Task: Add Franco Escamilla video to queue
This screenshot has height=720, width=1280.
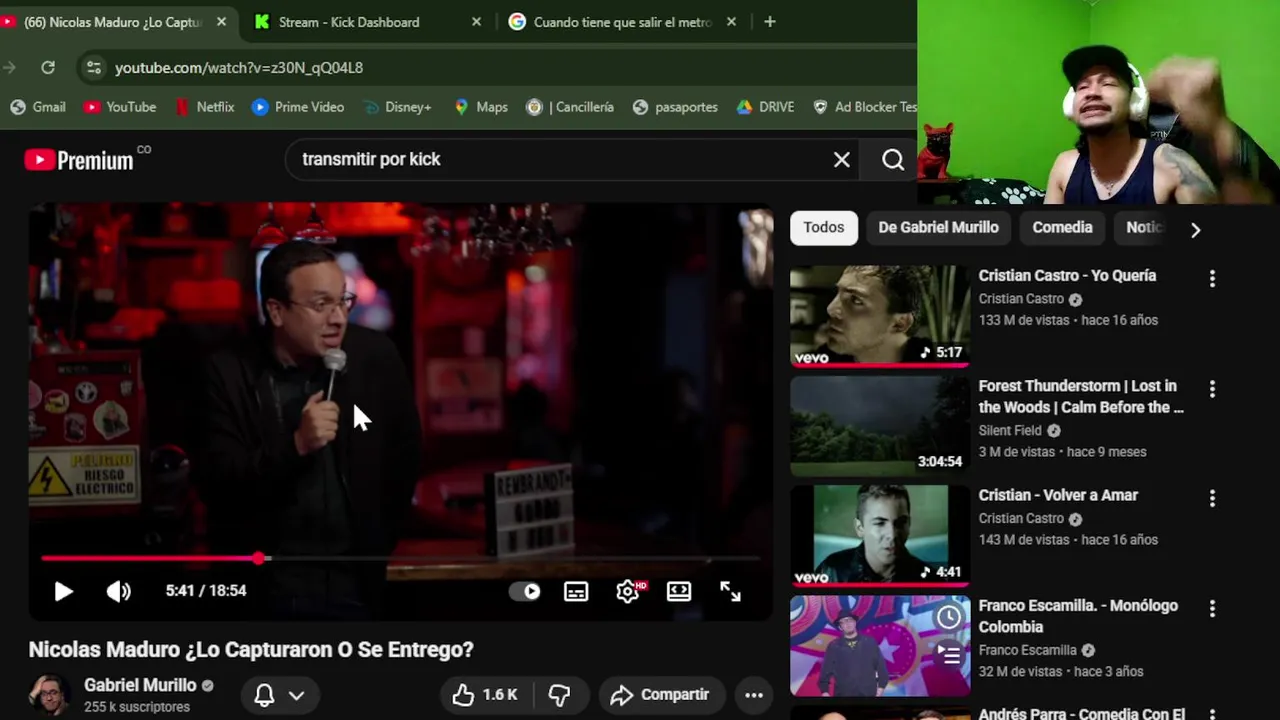Action: (x=948, y=655)
